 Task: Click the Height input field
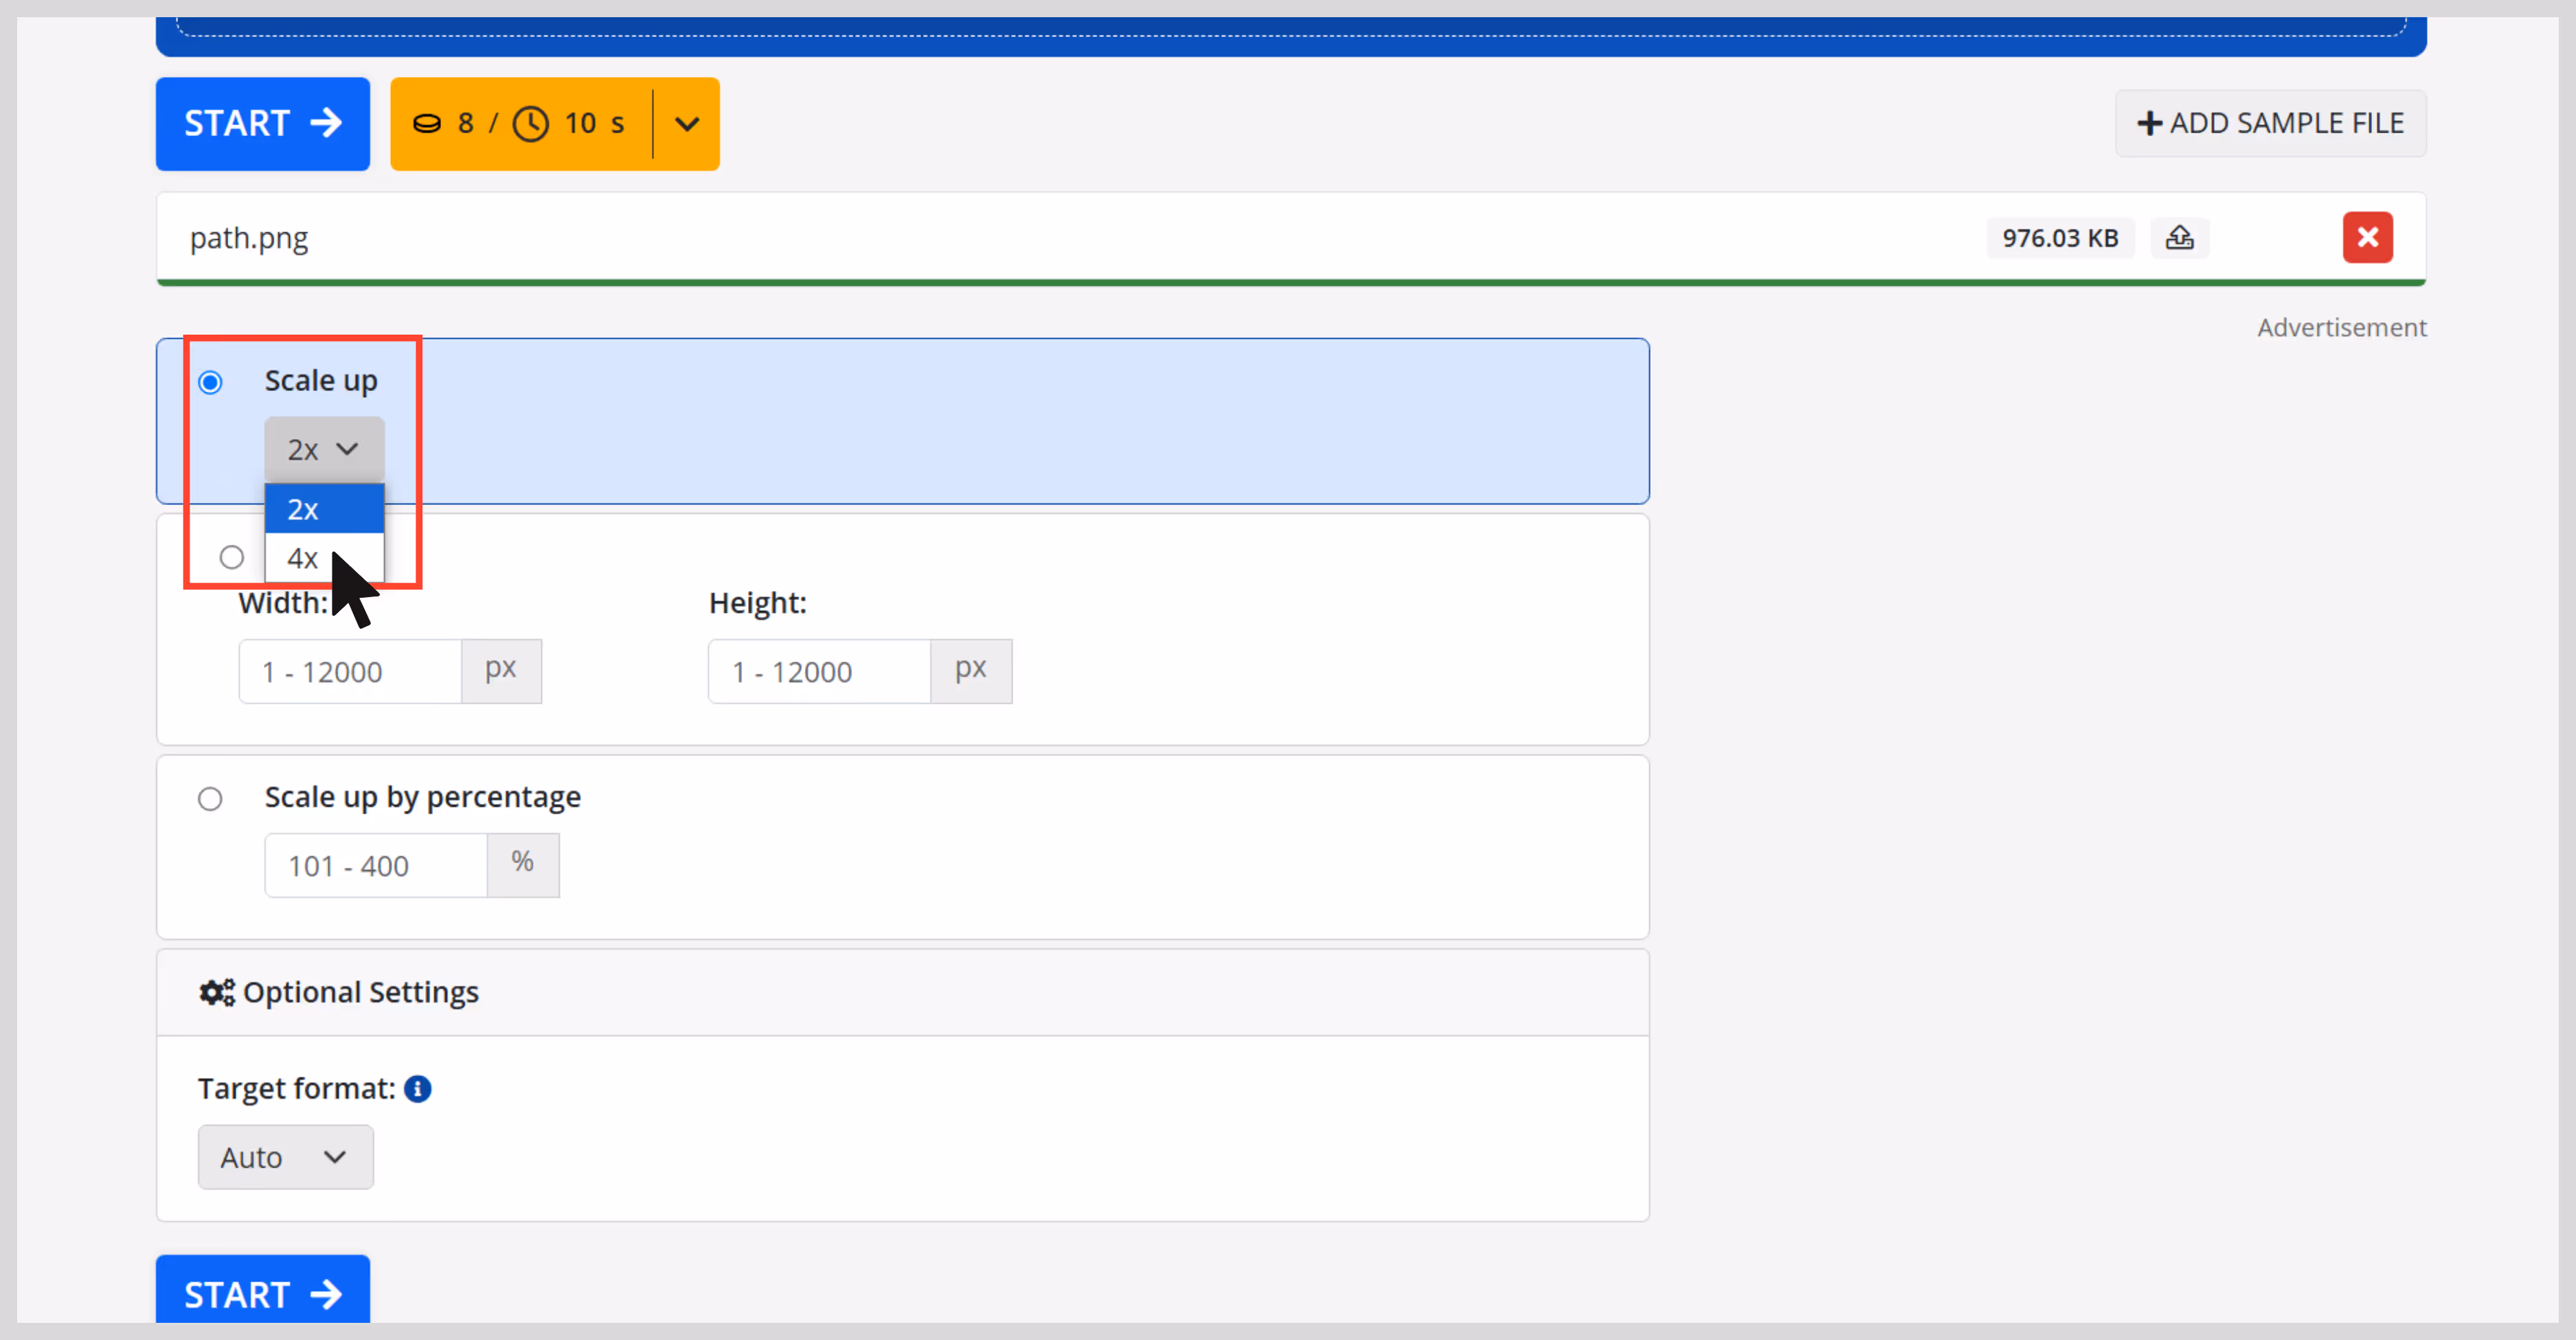819,671
